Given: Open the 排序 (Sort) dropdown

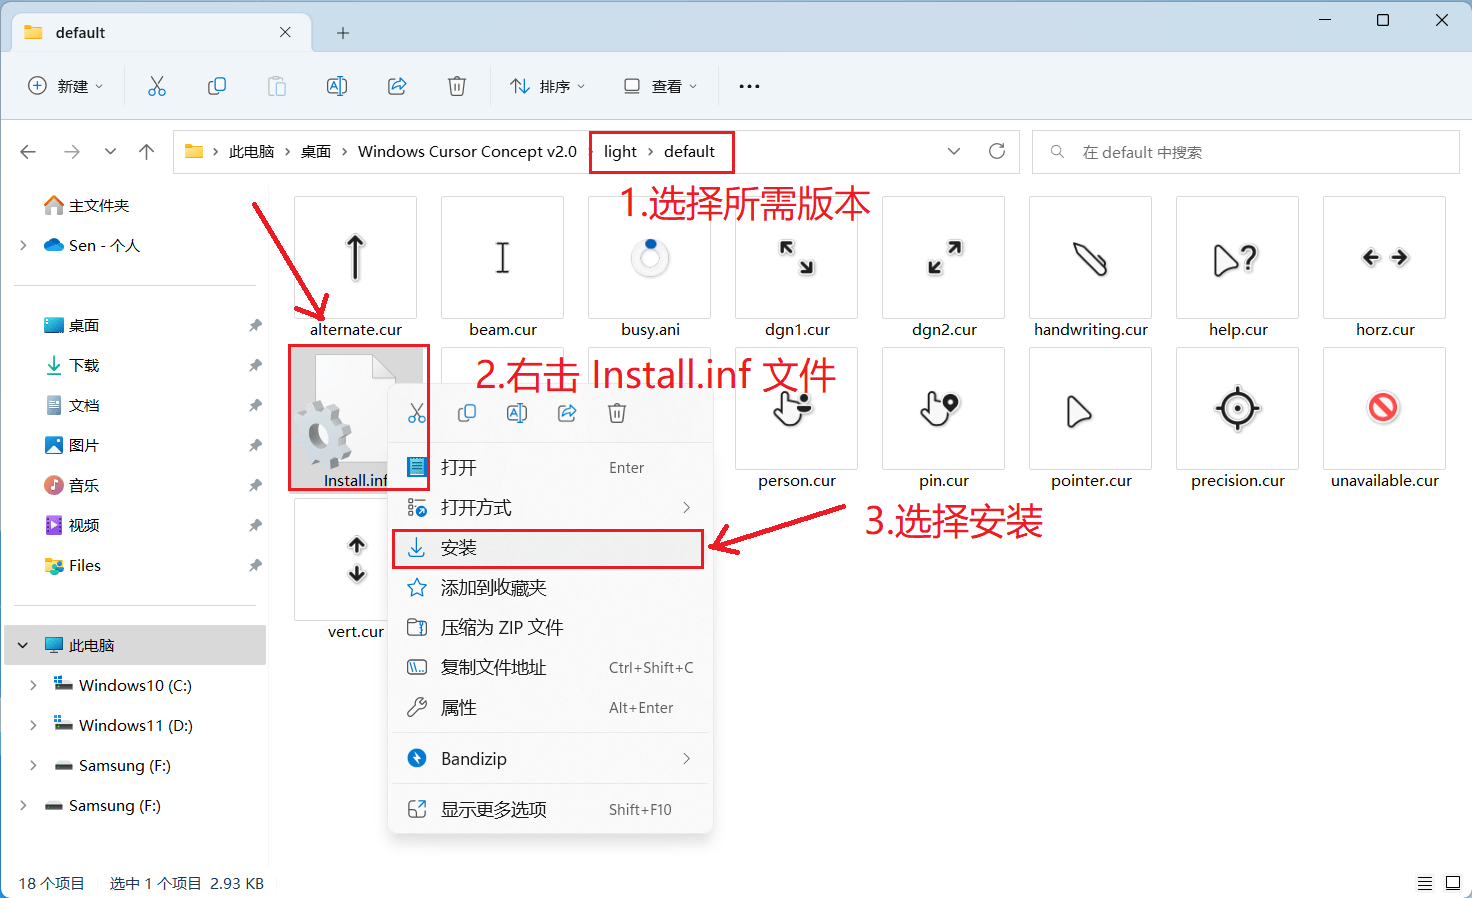Looking at the screenshot, I should [547, 86].
